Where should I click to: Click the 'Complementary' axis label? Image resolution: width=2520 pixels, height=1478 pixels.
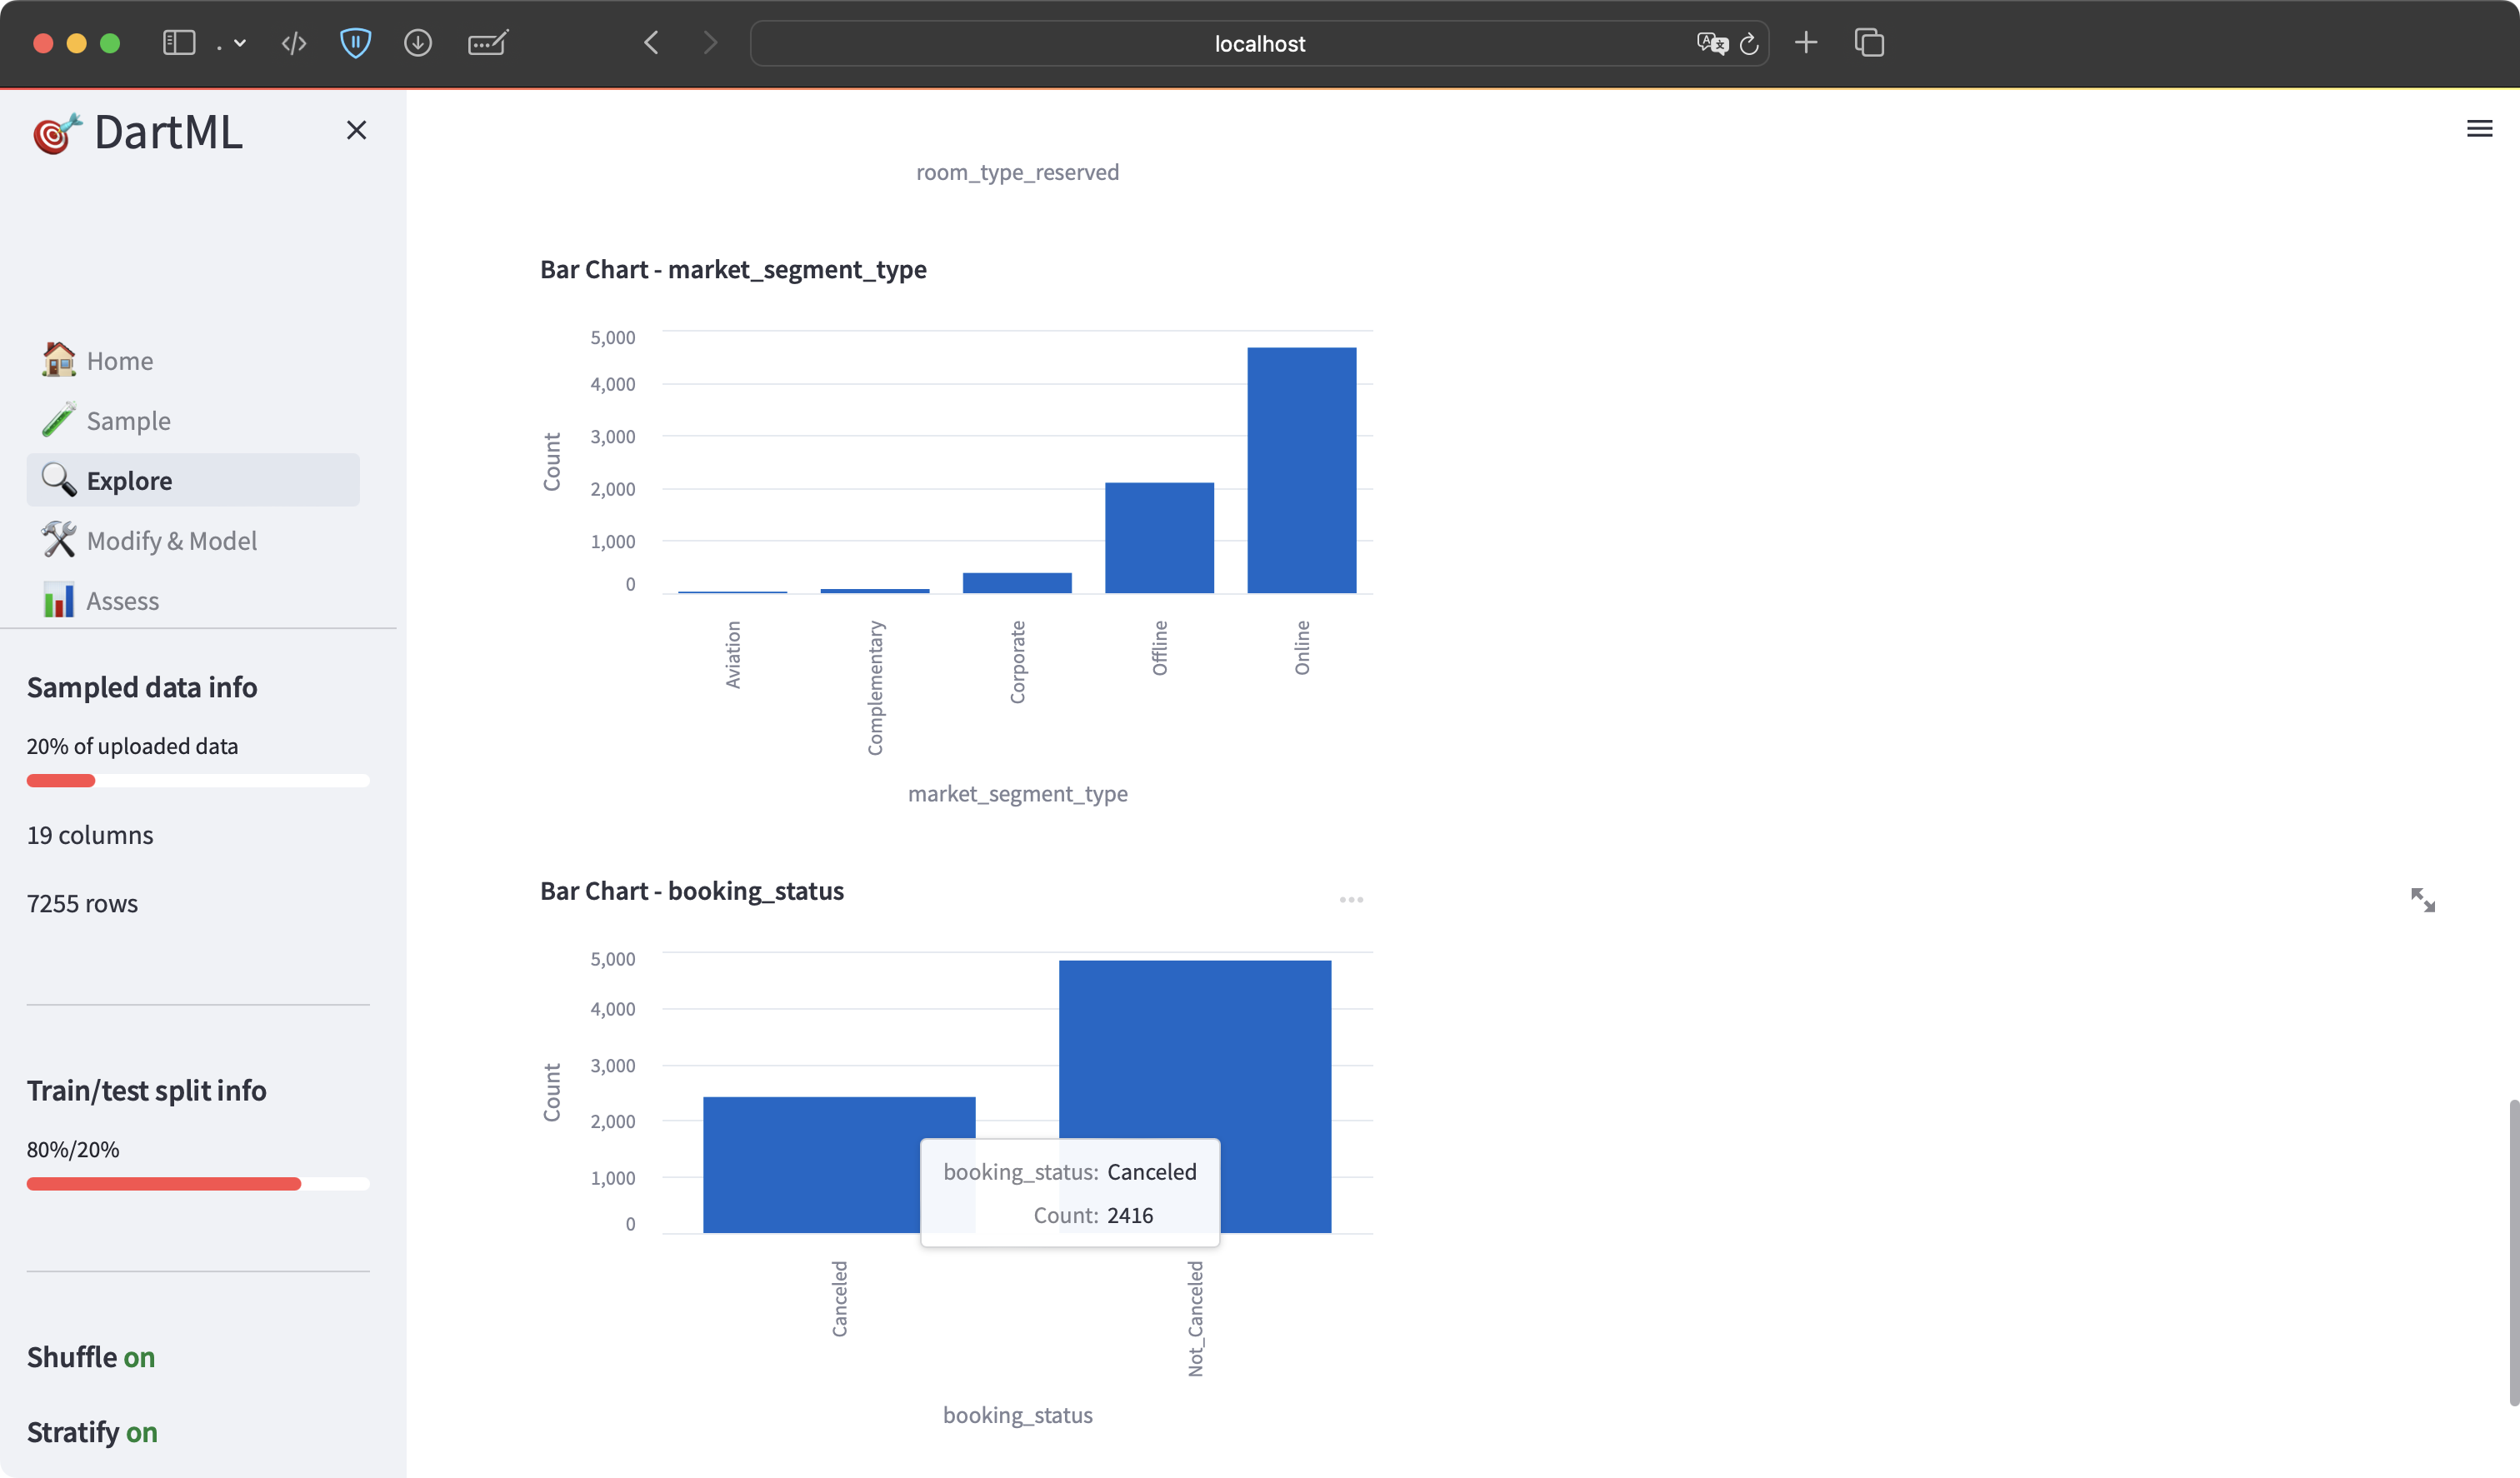pos(875,687)
